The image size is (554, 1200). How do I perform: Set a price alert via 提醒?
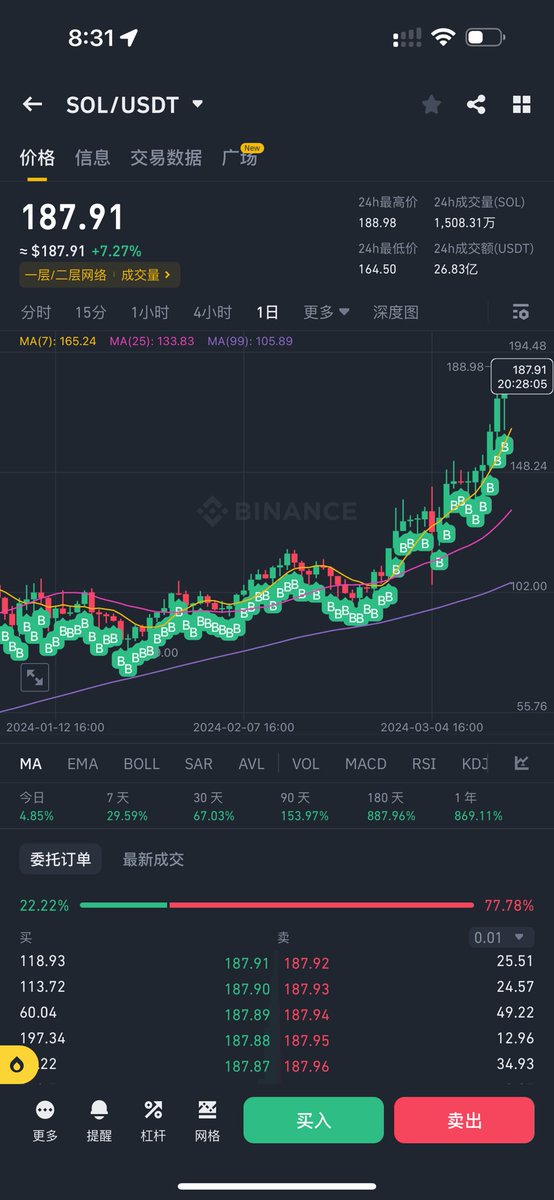tap(99, 1120)
